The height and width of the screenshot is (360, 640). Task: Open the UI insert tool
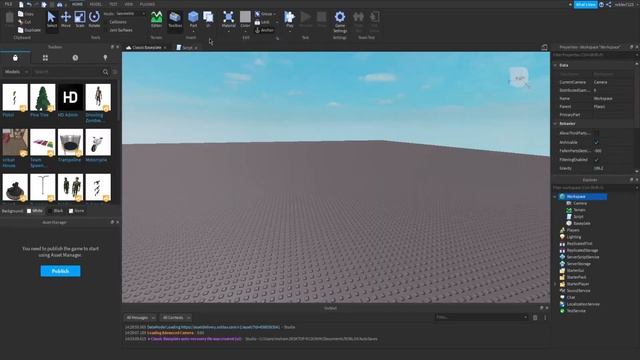[x=208, y=19]
